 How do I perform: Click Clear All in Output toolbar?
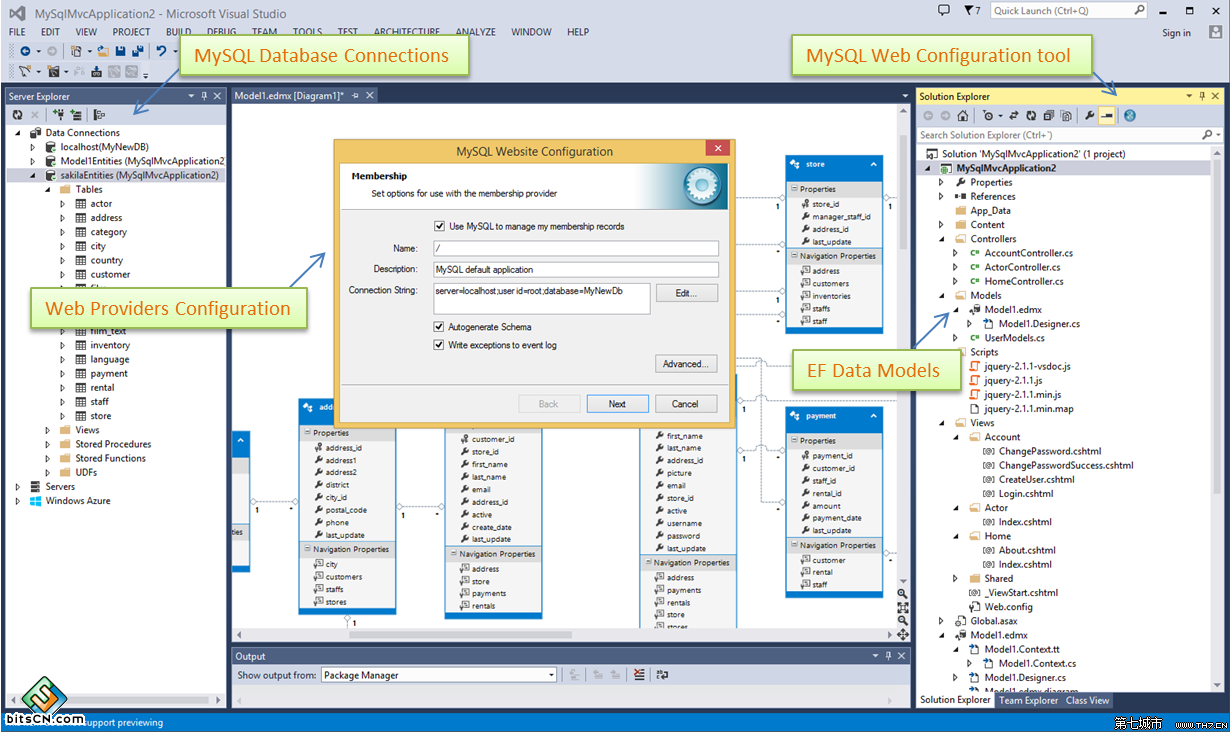639,675
